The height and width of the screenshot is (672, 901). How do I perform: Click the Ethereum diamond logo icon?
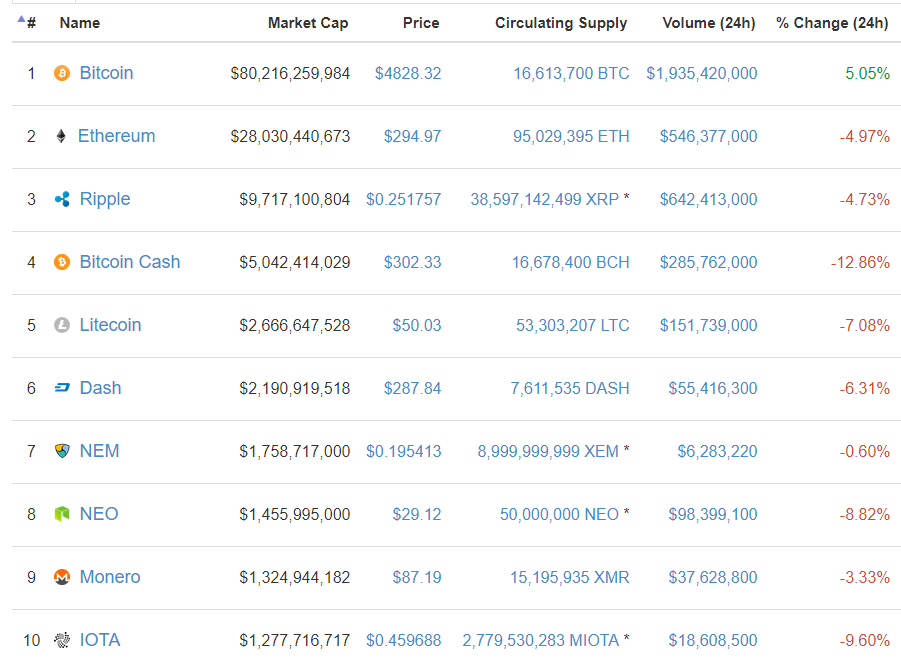pyautogui.click(x=61, y=136)
